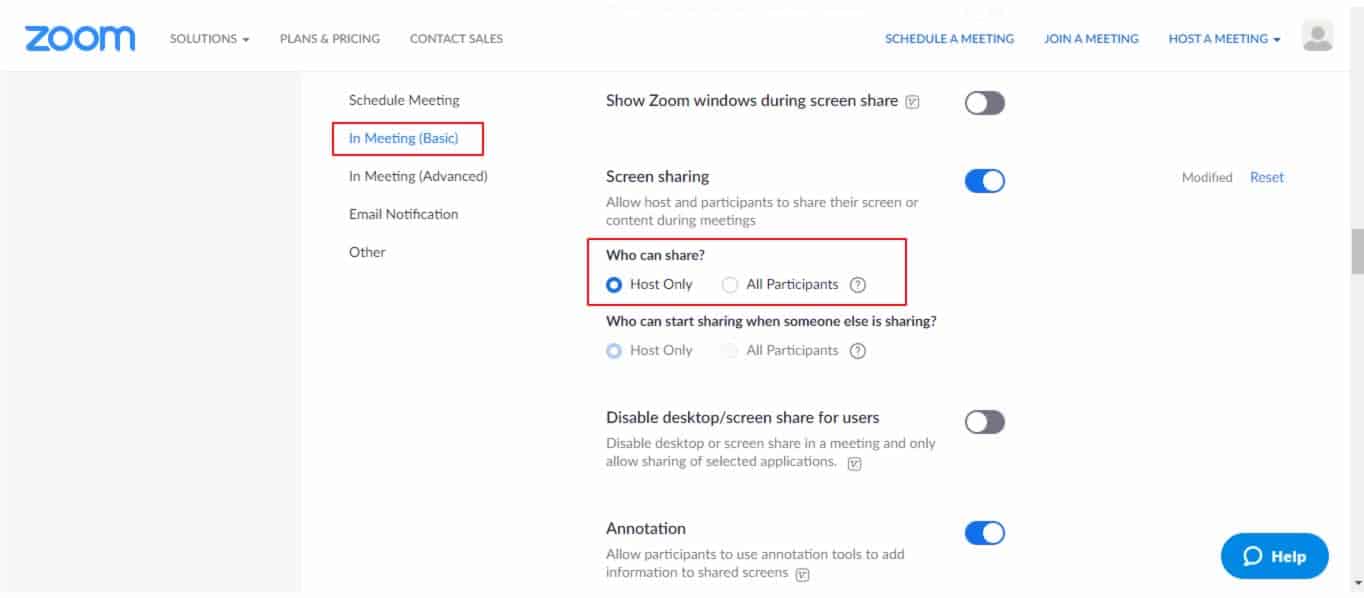Click help icon beside All Participants under Who can share
Screen dimensions: 1364x598
click(x=857, y=285)
